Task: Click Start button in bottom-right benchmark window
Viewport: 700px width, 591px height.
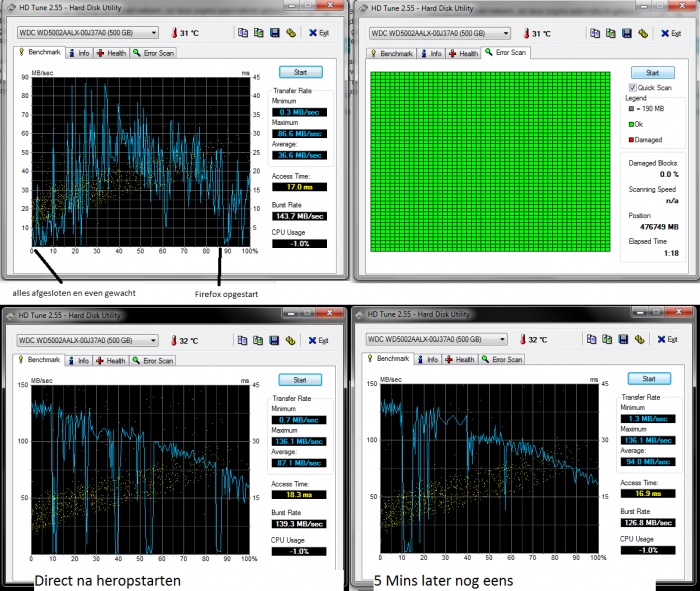Action: pos(649,379)
